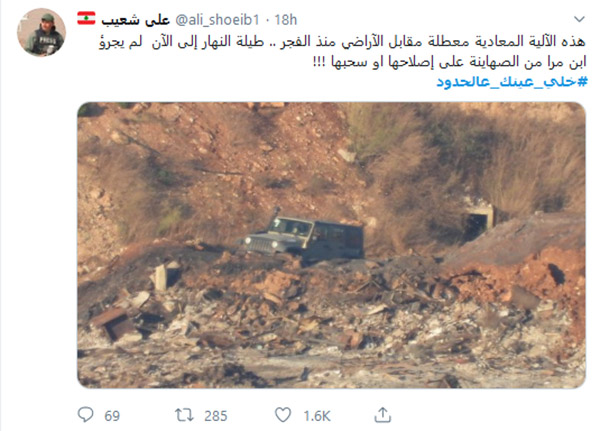600x431 pixels.
Task: Click the Lebanese flag emoji
Action: point(86,18)
